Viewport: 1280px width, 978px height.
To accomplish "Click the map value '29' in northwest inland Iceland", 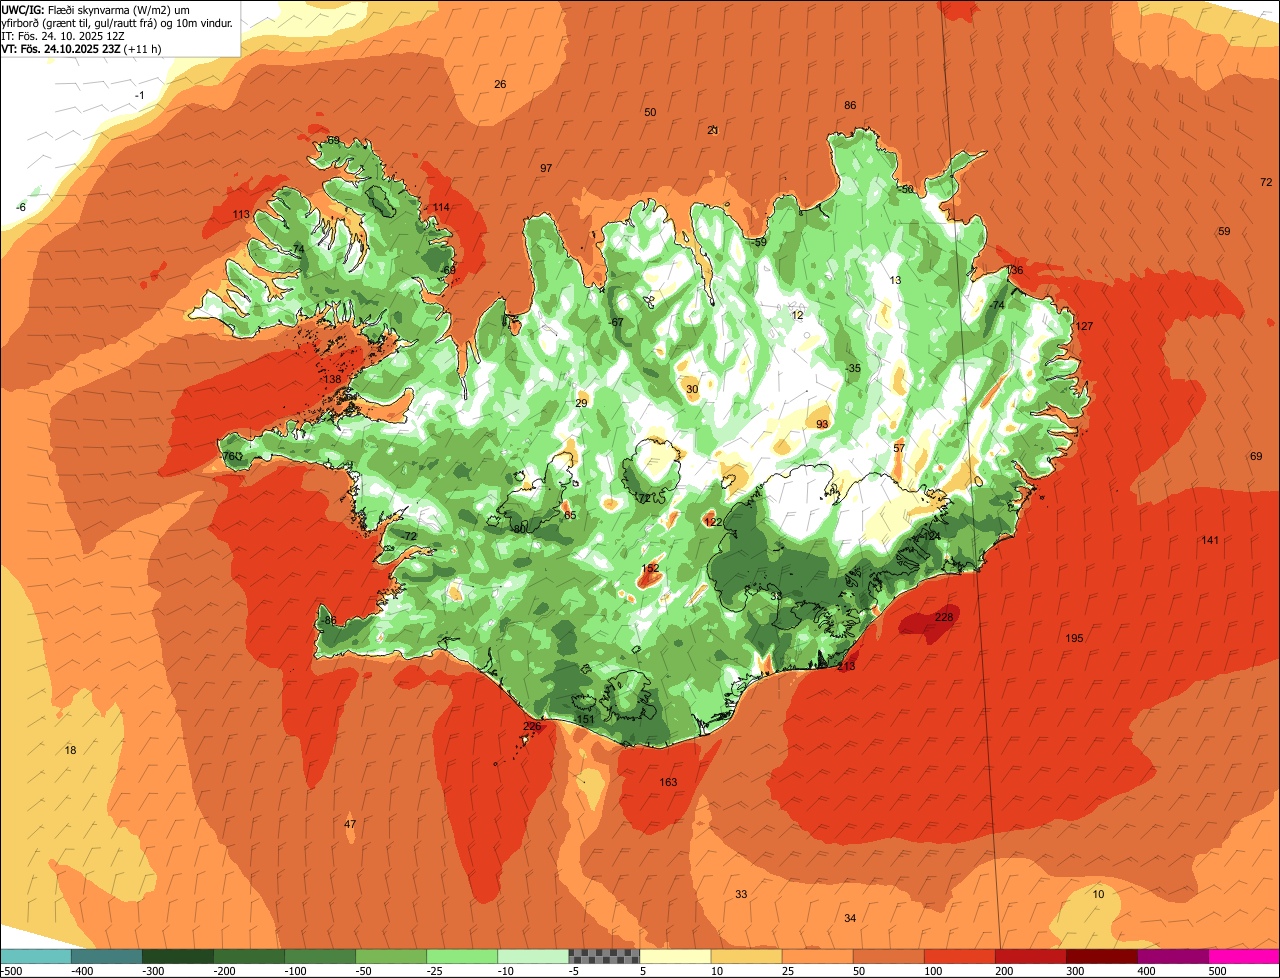I will (x=581, y=403).
